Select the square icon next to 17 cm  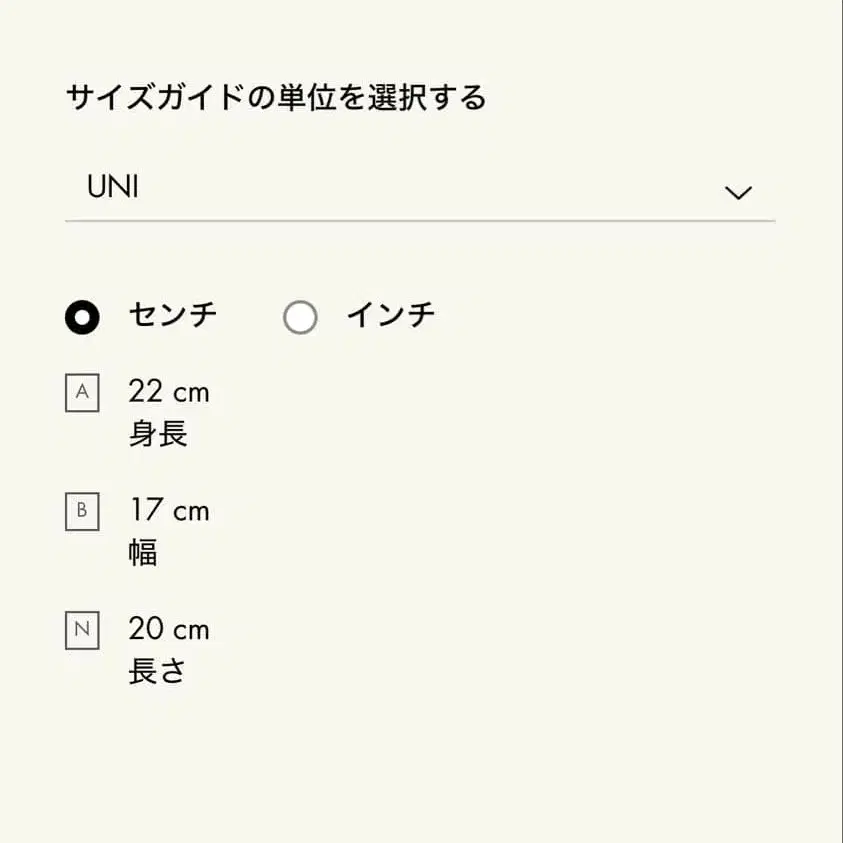pyautogui.click(x=82, y=511)
